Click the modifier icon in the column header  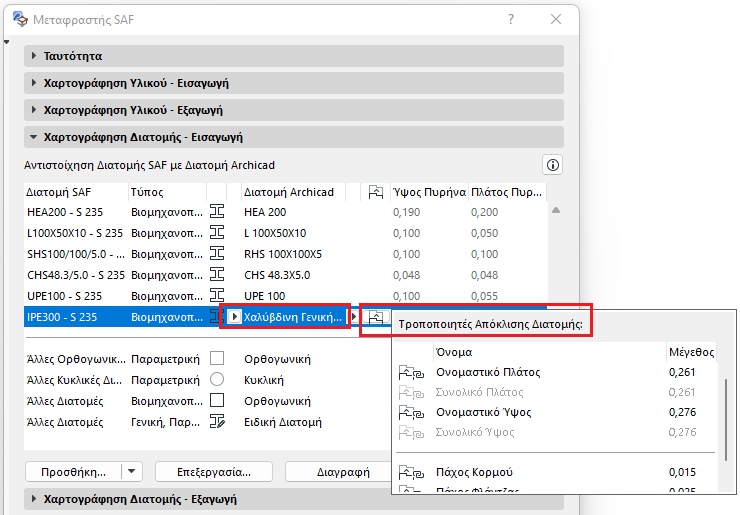tap(376, 192)
